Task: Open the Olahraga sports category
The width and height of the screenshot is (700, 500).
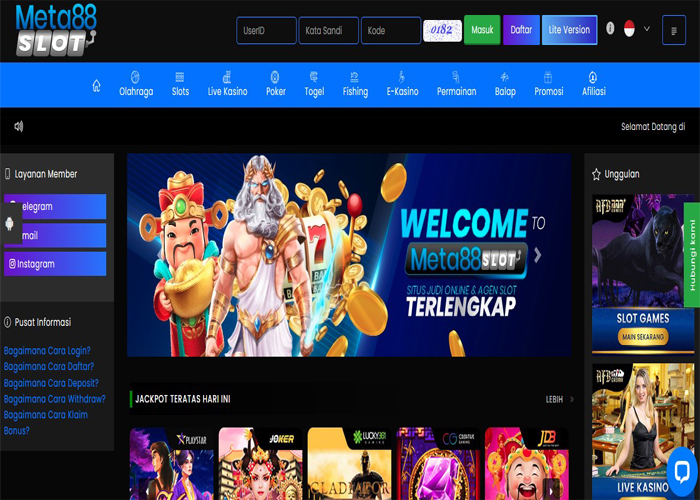Action: pyautogui.click(x=136, y=84)
